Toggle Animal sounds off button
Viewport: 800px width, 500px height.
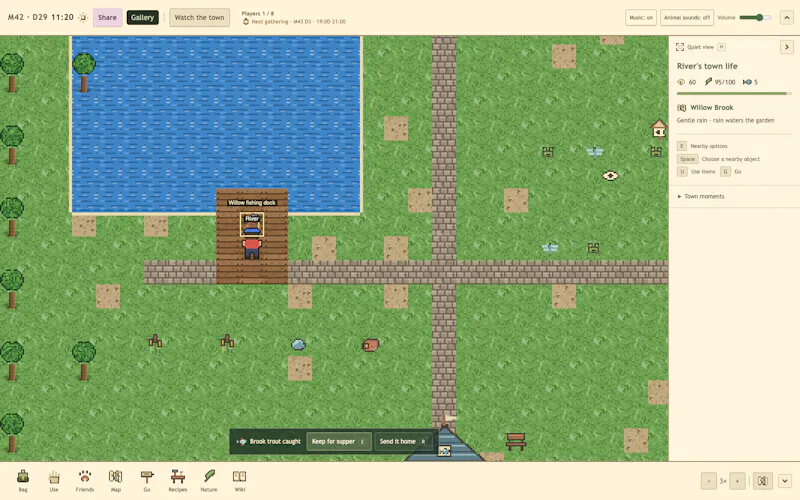[687, 17]
